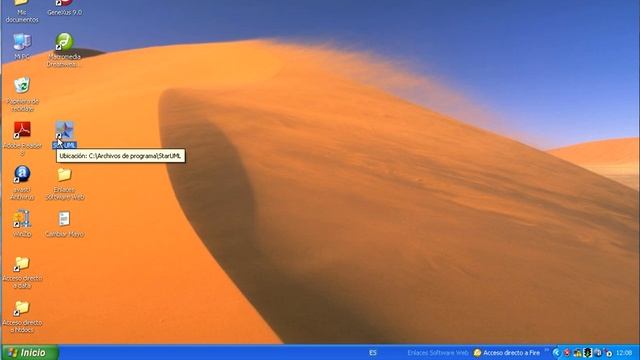Screen dimensions: 640x360
Task: Click the traffic-light icon in system tray
Action: point(587,353)
